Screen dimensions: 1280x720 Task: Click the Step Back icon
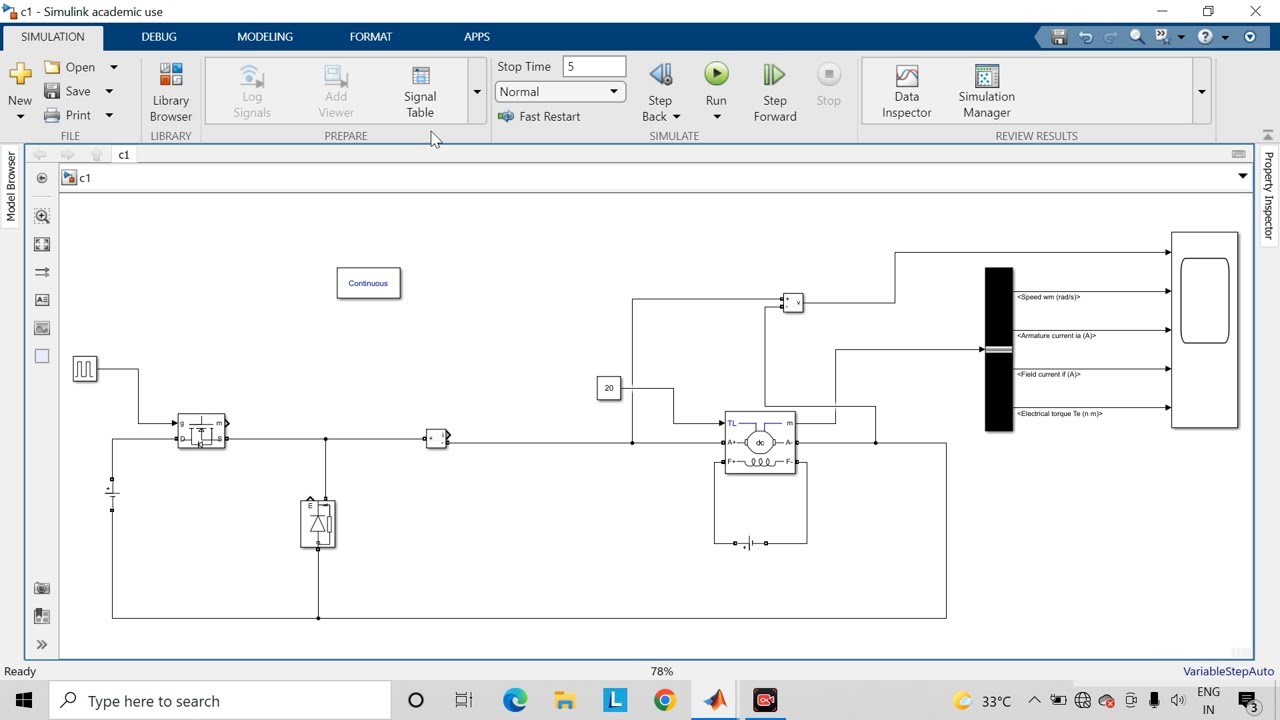click(660, 74)
